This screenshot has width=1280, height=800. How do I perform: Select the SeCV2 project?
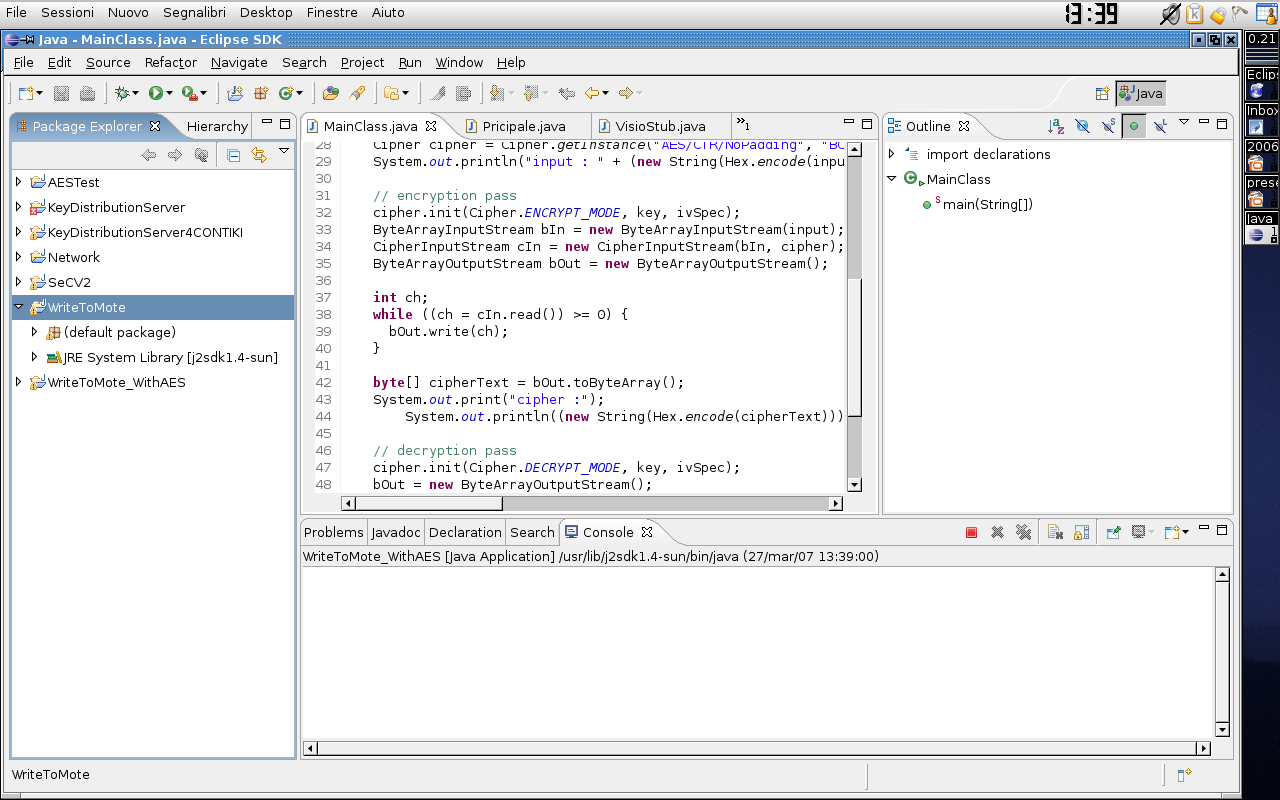[x=69, y=282]
